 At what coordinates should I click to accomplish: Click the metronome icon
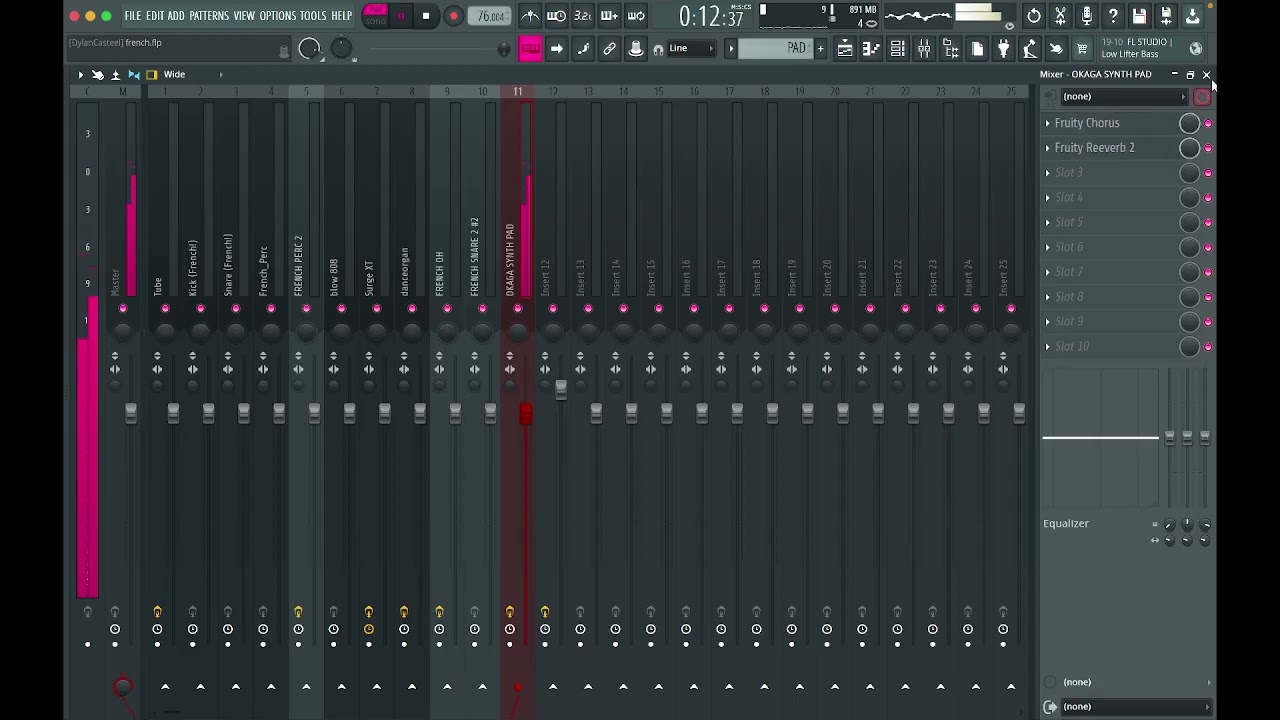tap(530, 16)
